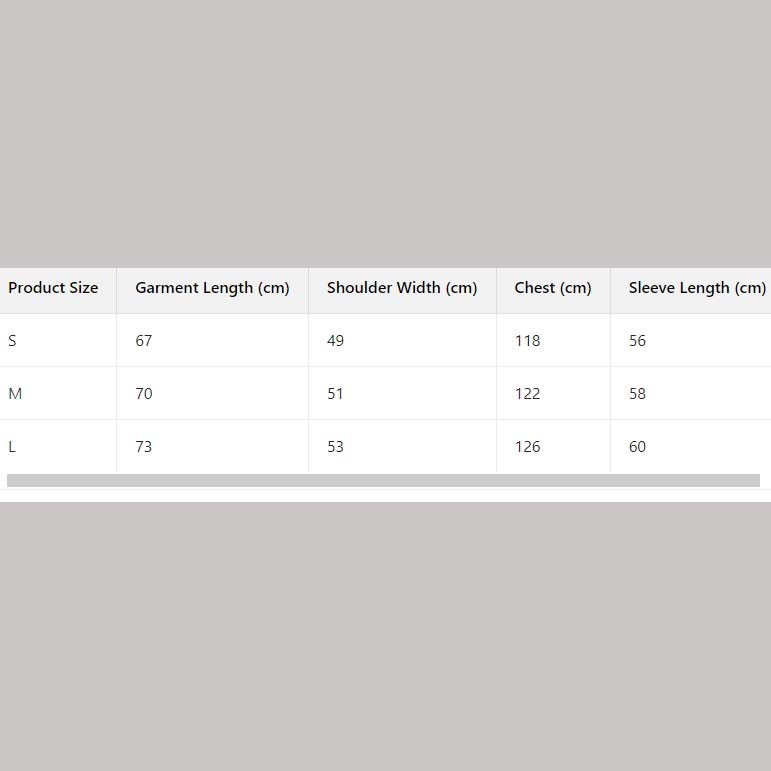Click sleeve length value 58
Screen dimensions: 771x771
coord(637,394)
